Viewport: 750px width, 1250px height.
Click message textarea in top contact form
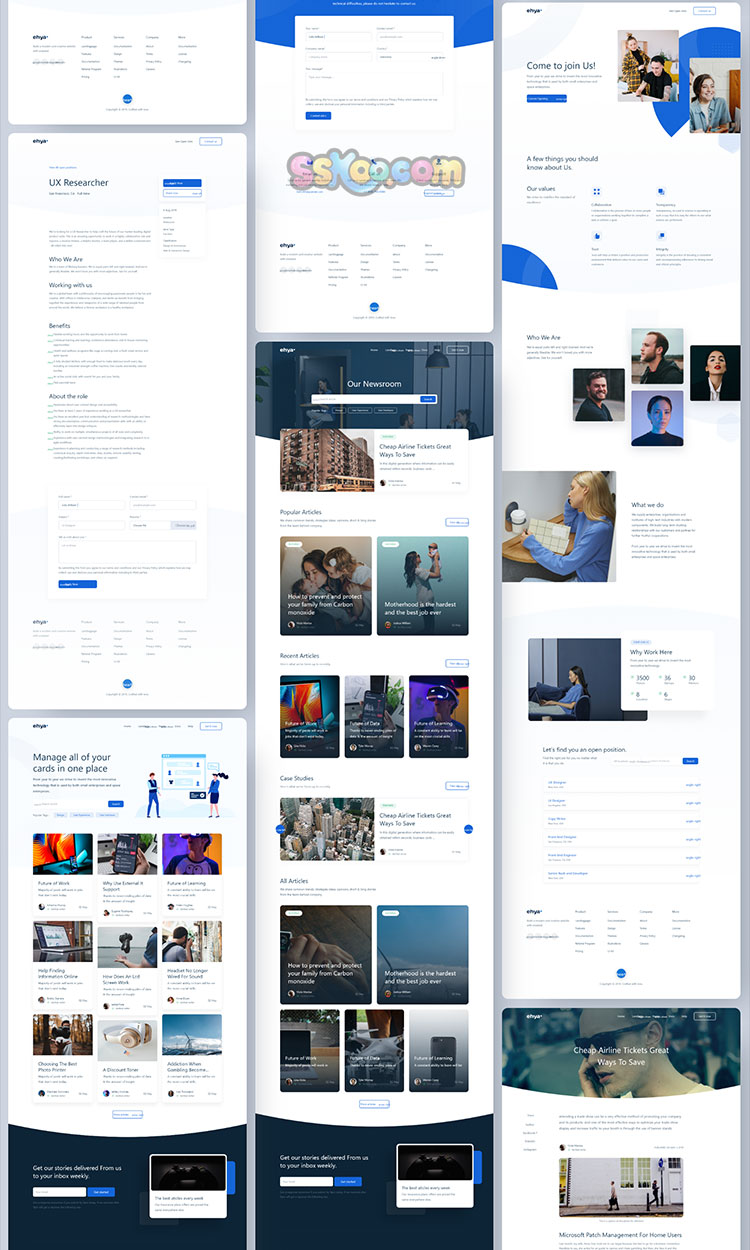(x=375, y=82)
